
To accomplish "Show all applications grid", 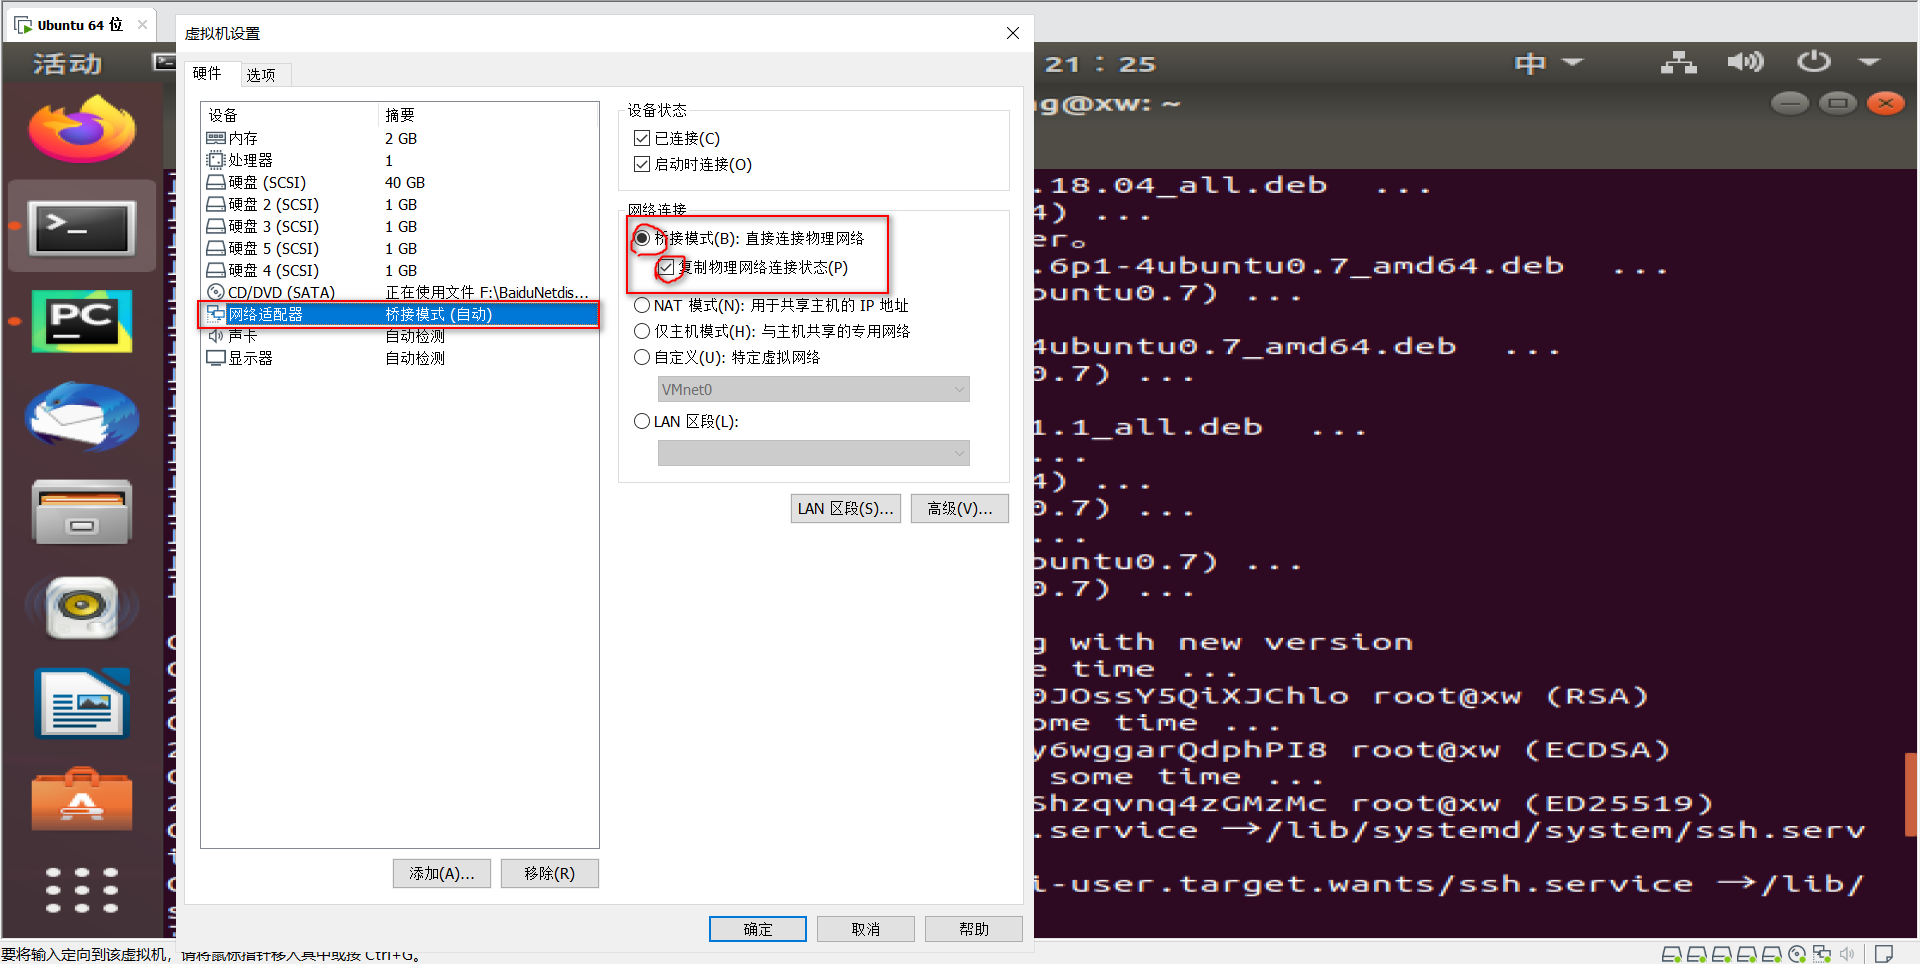I will pyautogui.click(x=80, y=889).
